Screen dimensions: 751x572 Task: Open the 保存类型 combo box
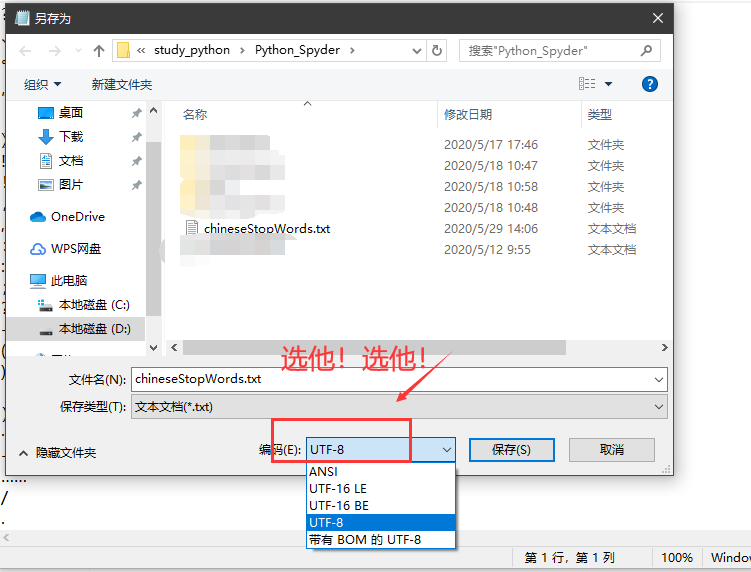coord(399,407)
